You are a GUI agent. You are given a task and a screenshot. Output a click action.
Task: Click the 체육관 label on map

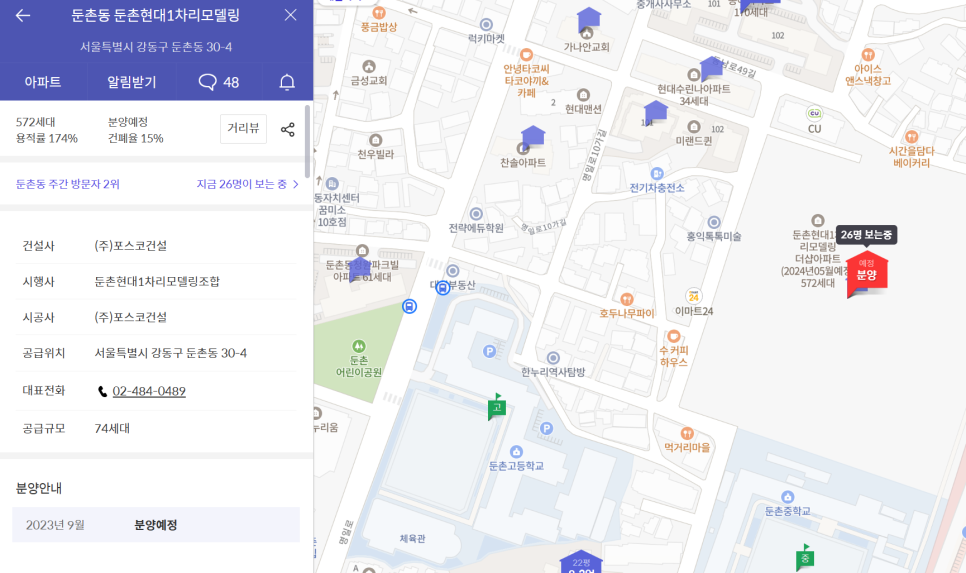click(x=412, y=538)
